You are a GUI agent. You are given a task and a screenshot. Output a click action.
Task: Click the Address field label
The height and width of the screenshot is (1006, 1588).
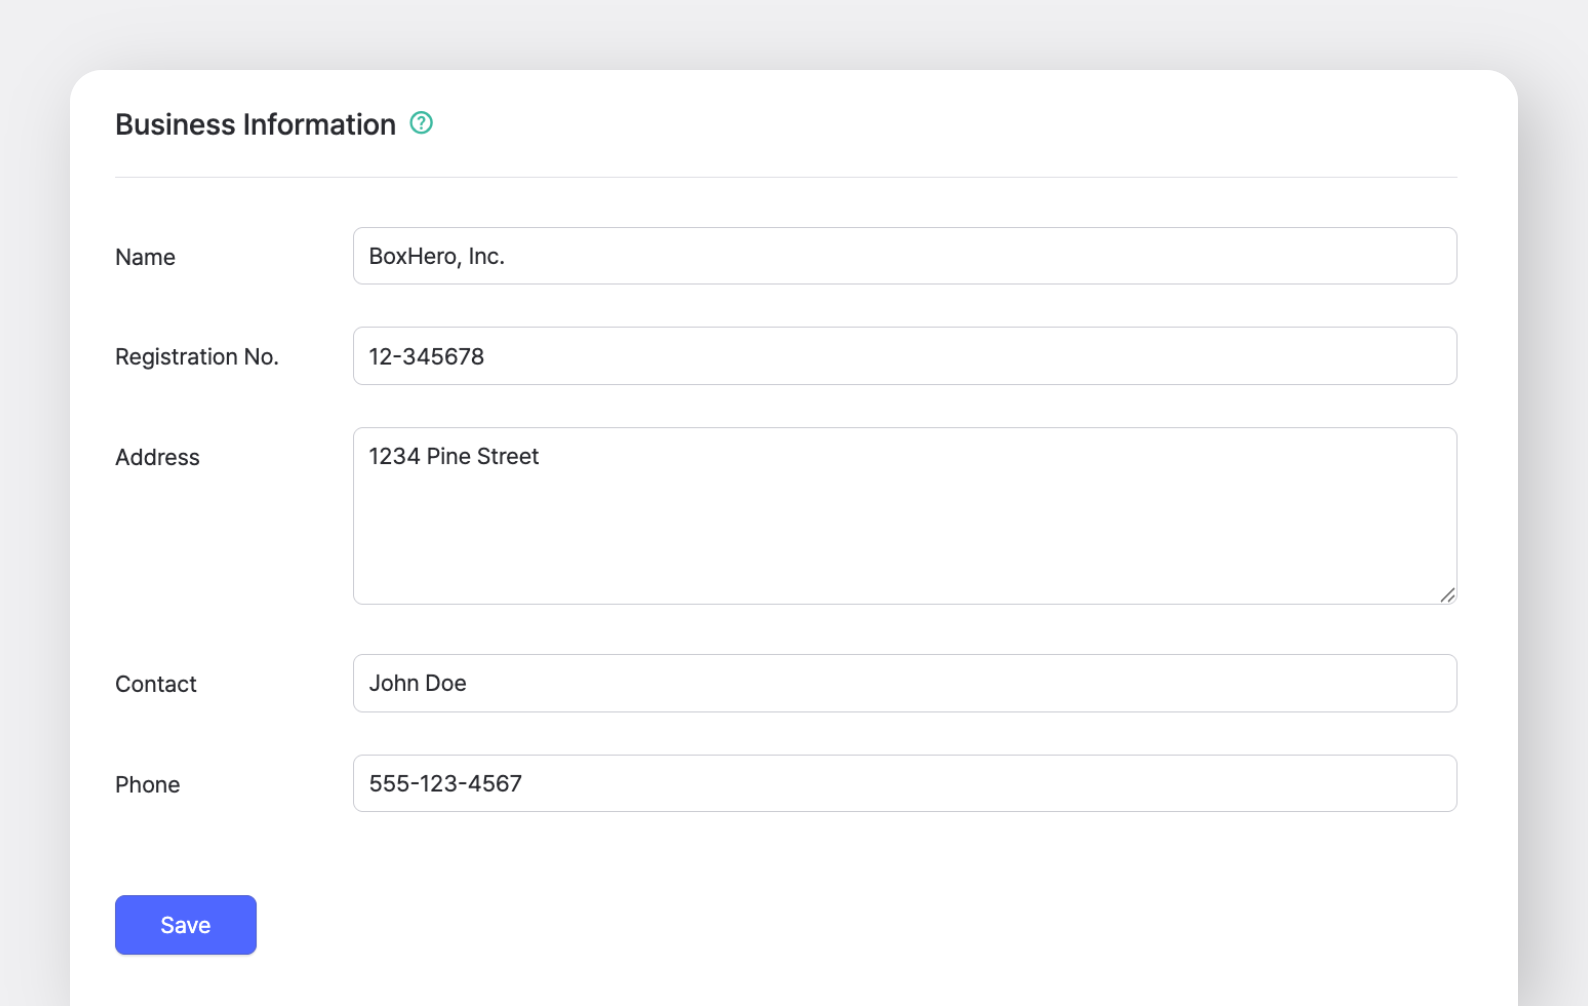pyautogui.click(x=157, y=457)
